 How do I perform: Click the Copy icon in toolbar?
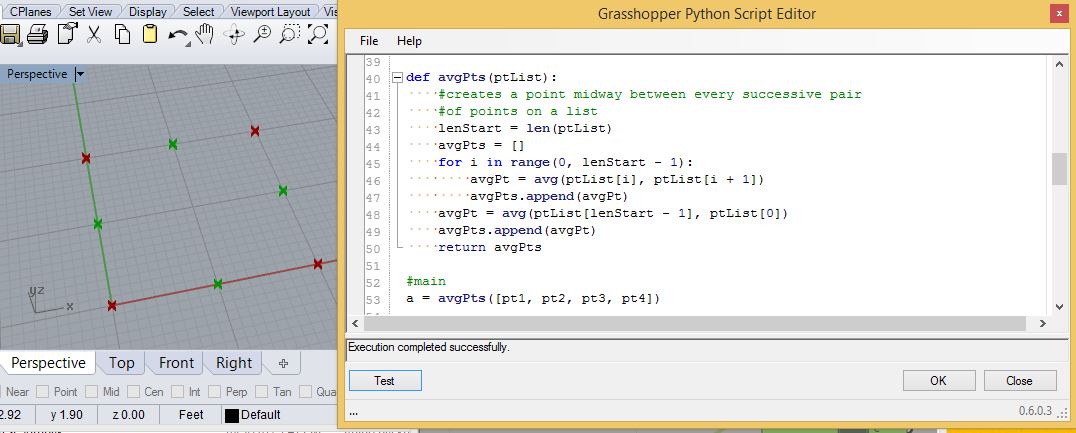pyautogui.click(x=122, y=34)
